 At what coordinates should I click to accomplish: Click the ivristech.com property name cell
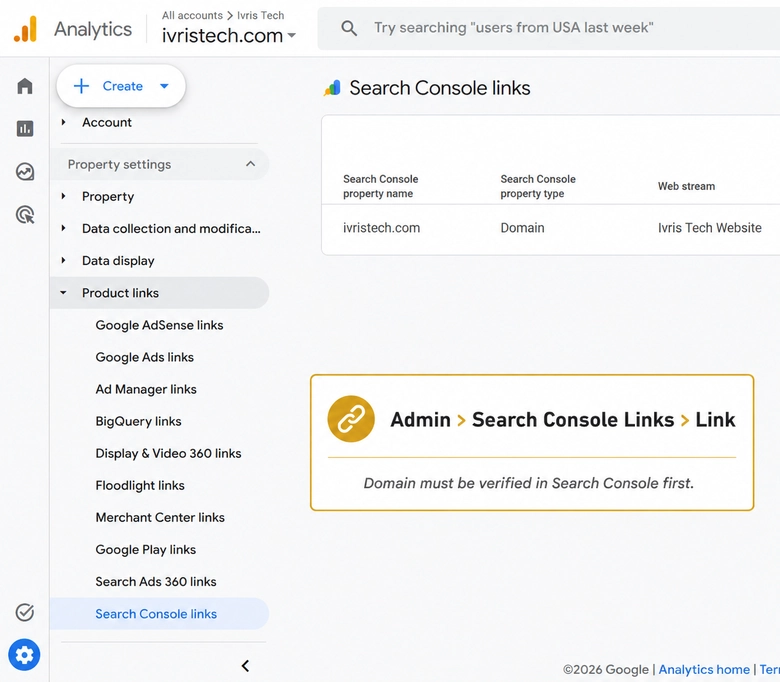[x=382, y=228]
